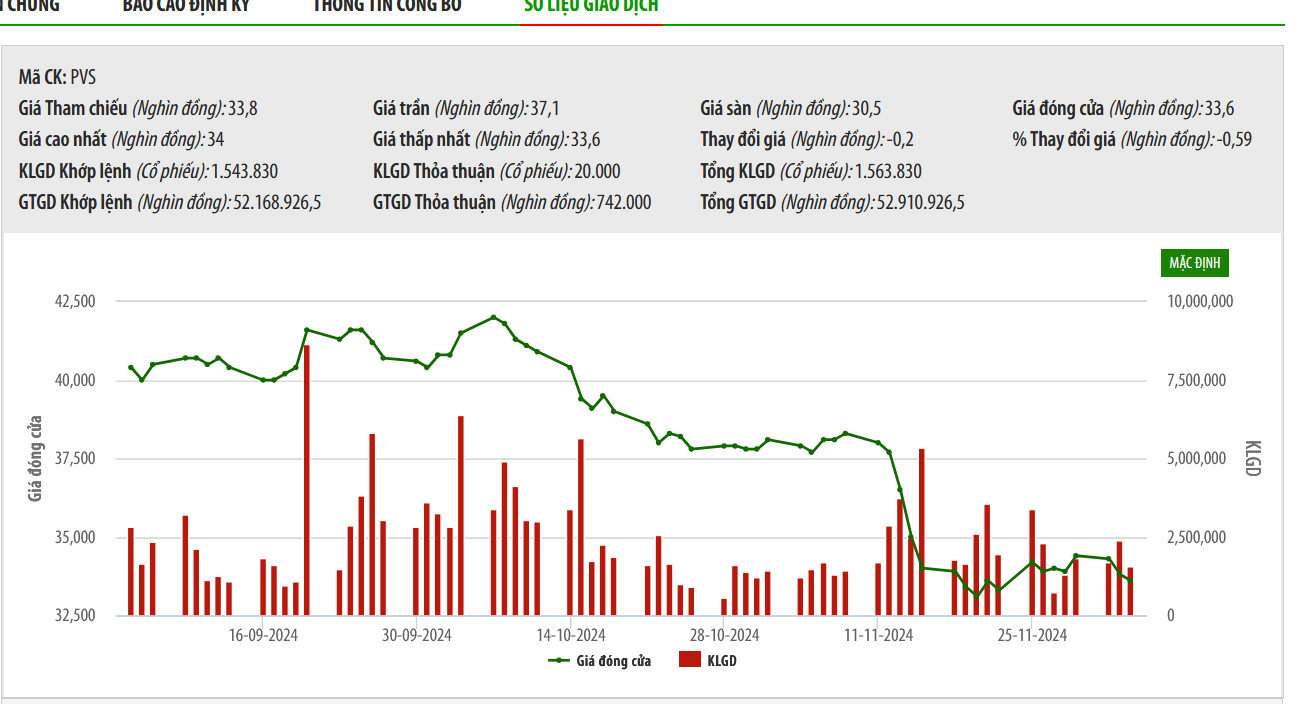This screenshot has width=1291, height=704.
Task: Click the highest point of the green price line
Action: [x=493, y=317]
